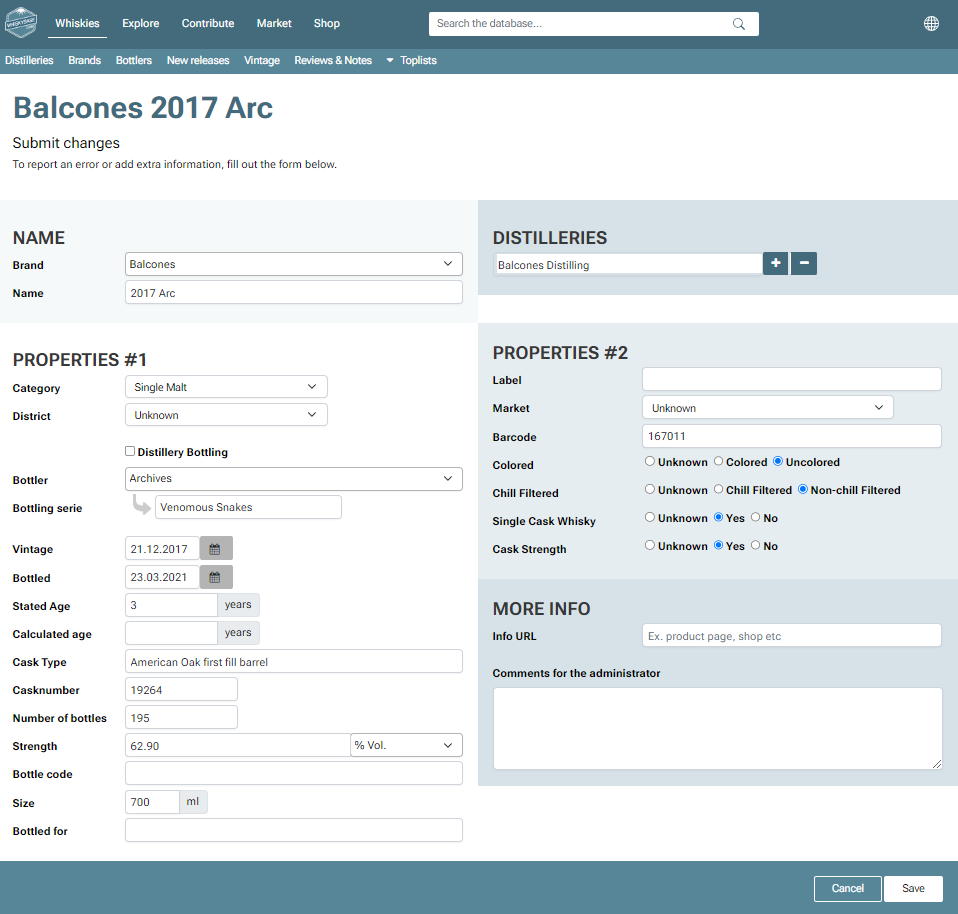Add a distillery with plus button
958x914 pixels.
[x=775, y=263]
